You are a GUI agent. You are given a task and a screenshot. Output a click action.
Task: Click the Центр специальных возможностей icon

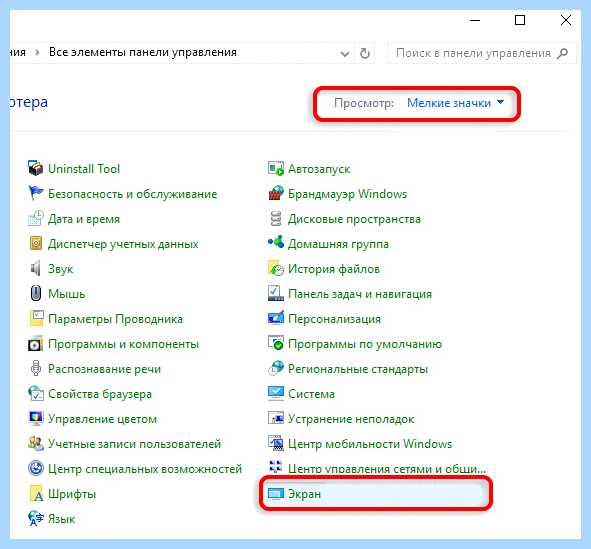point(36,468)
